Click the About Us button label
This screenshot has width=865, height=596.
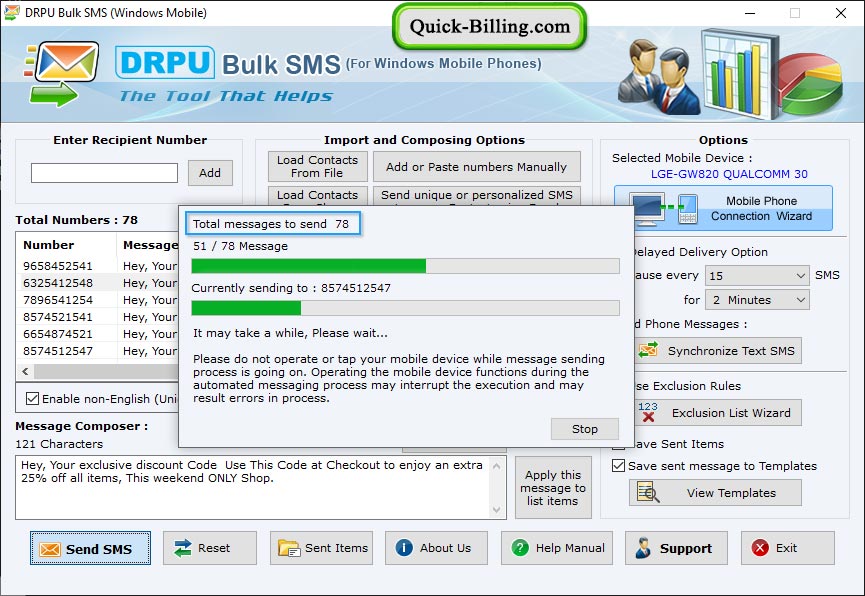pyautogui.click(x=445, y=548)
